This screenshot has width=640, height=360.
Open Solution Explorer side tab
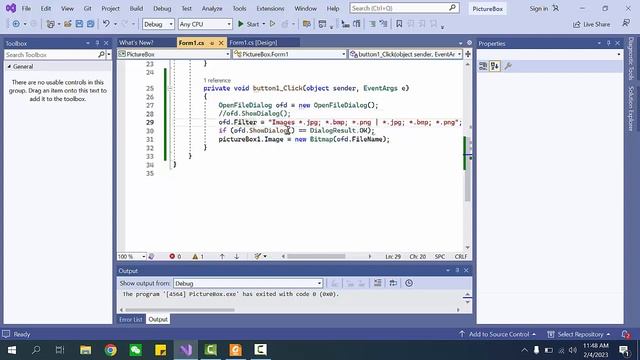(x=631, y=109)
